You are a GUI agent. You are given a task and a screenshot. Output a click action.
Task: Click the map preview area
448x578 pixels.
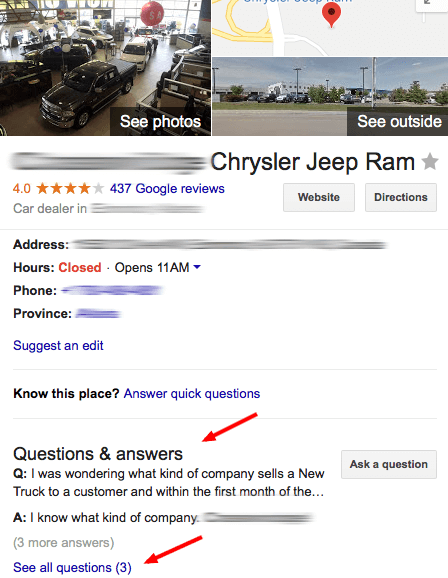[x=330, y=28]
